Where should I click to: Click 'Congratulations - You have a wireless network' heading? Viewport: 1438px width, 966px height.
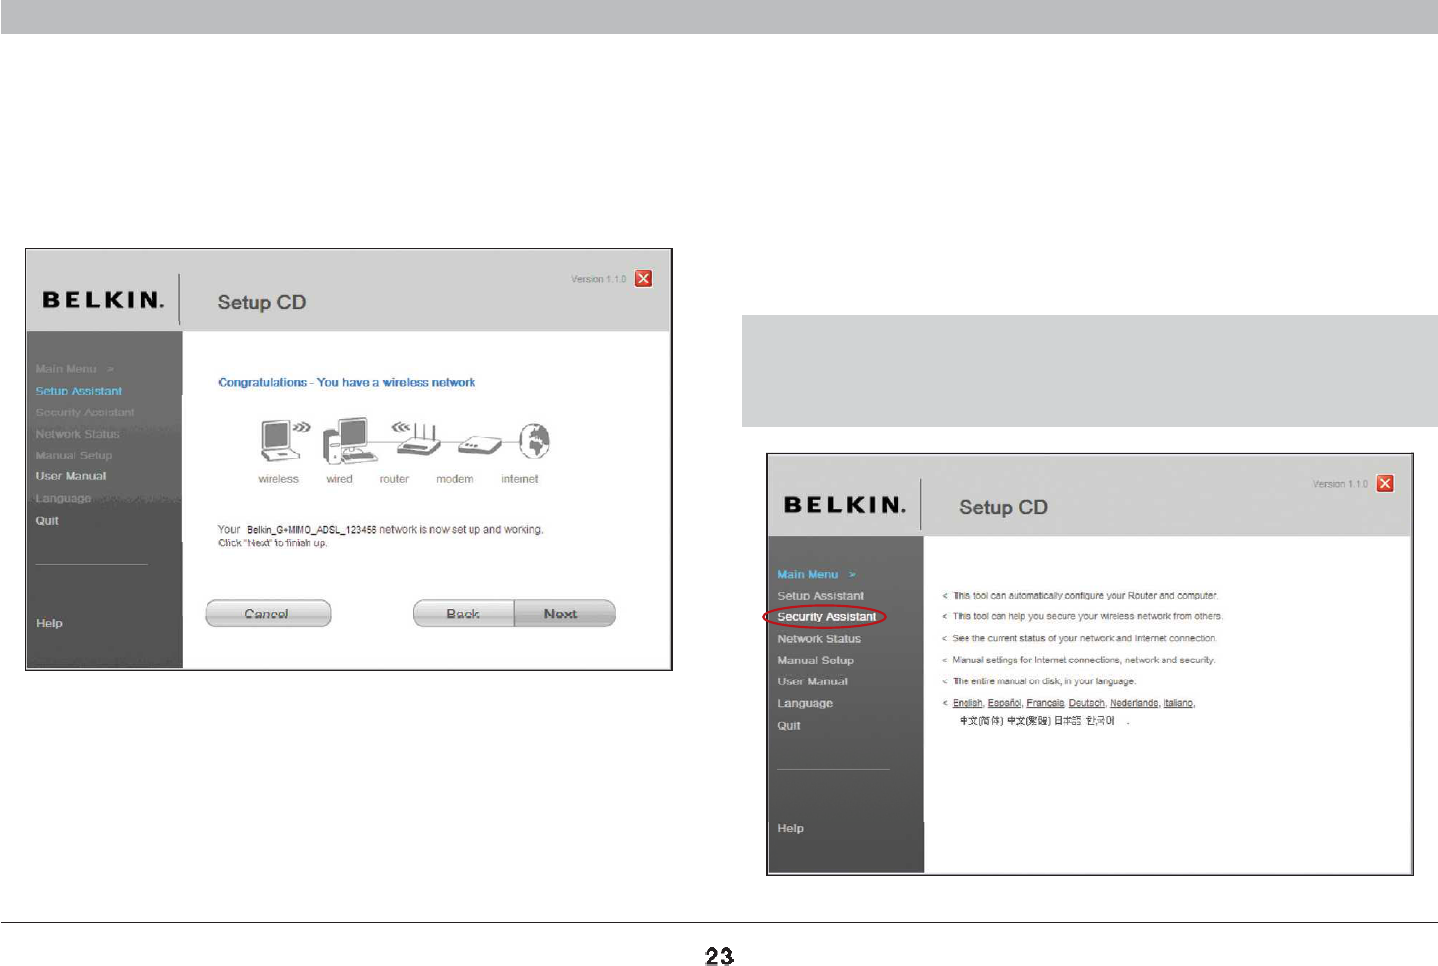click(347, 382)
